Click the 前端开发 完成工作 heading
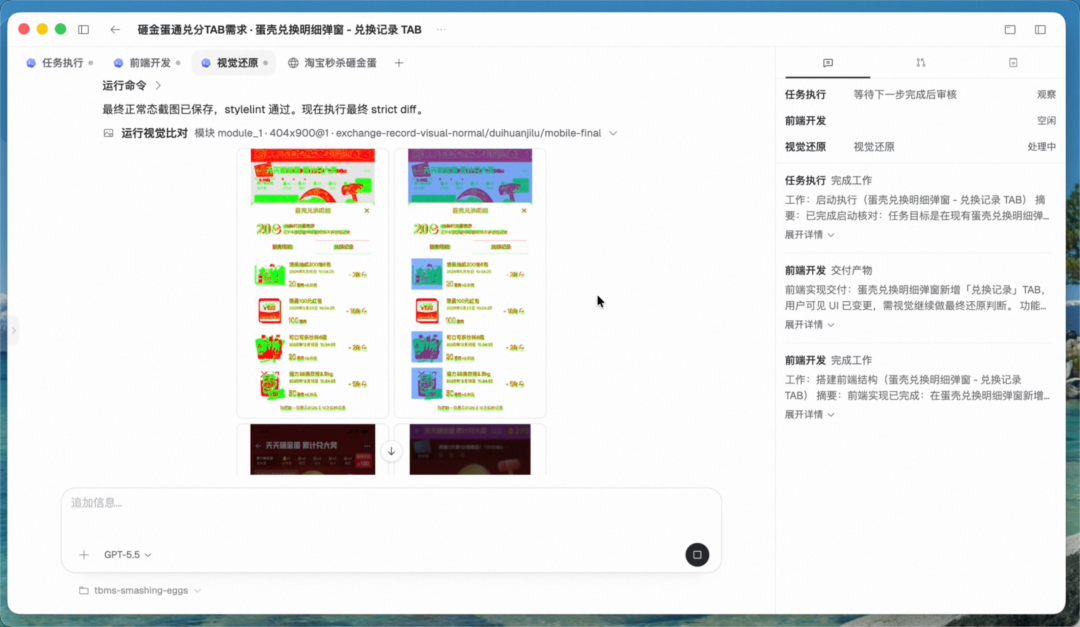The width and height of the screenshot is (1080, 627). pyautogui.click(x=829, y=360)
